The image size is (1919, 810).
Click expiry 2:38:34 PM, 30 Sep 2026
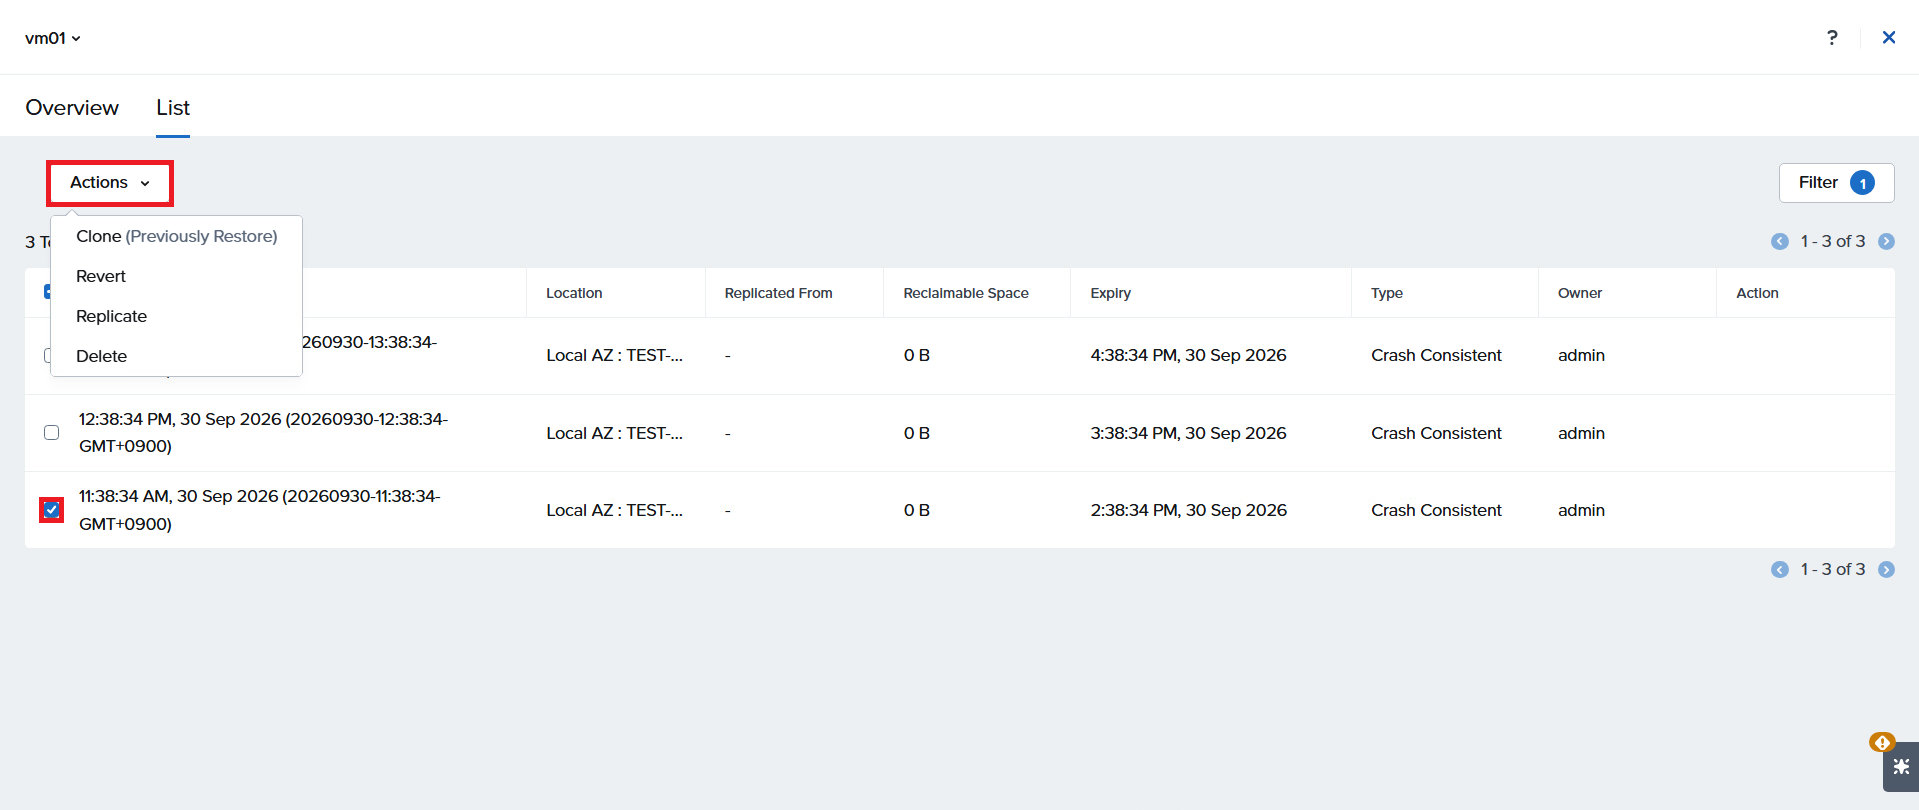[x=1188, y=510]
